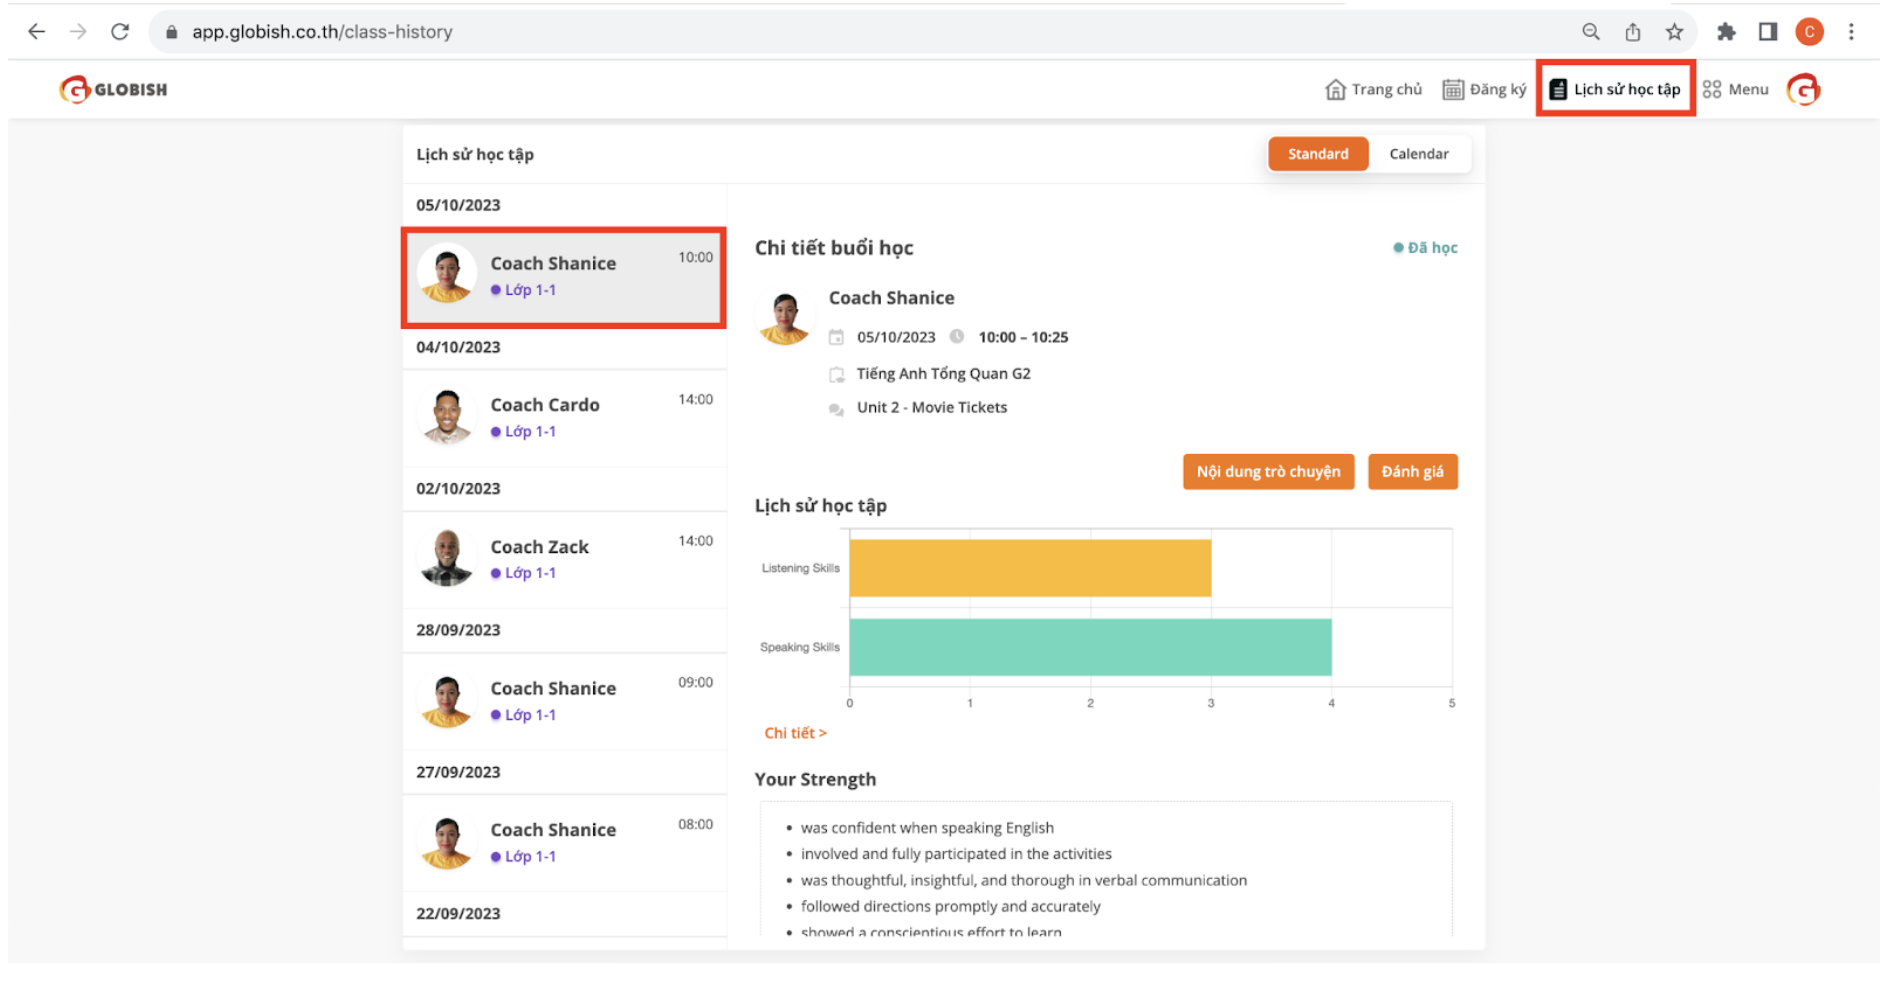
Task: Go to Trang chủ home page
Action: pos(1374,90)
